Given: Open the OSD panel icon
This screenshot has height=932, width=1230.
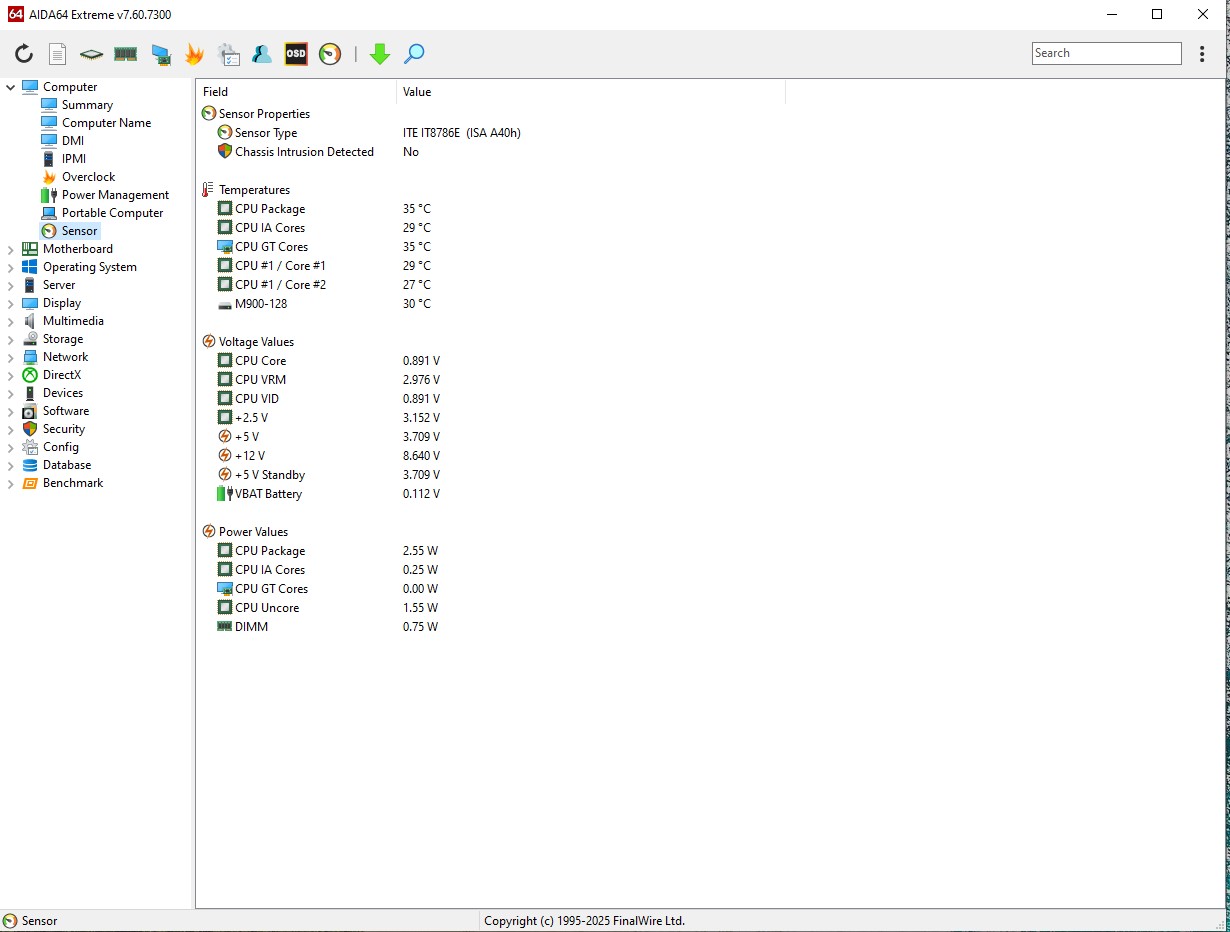Looking at the screenshot, I should [296, 54].
